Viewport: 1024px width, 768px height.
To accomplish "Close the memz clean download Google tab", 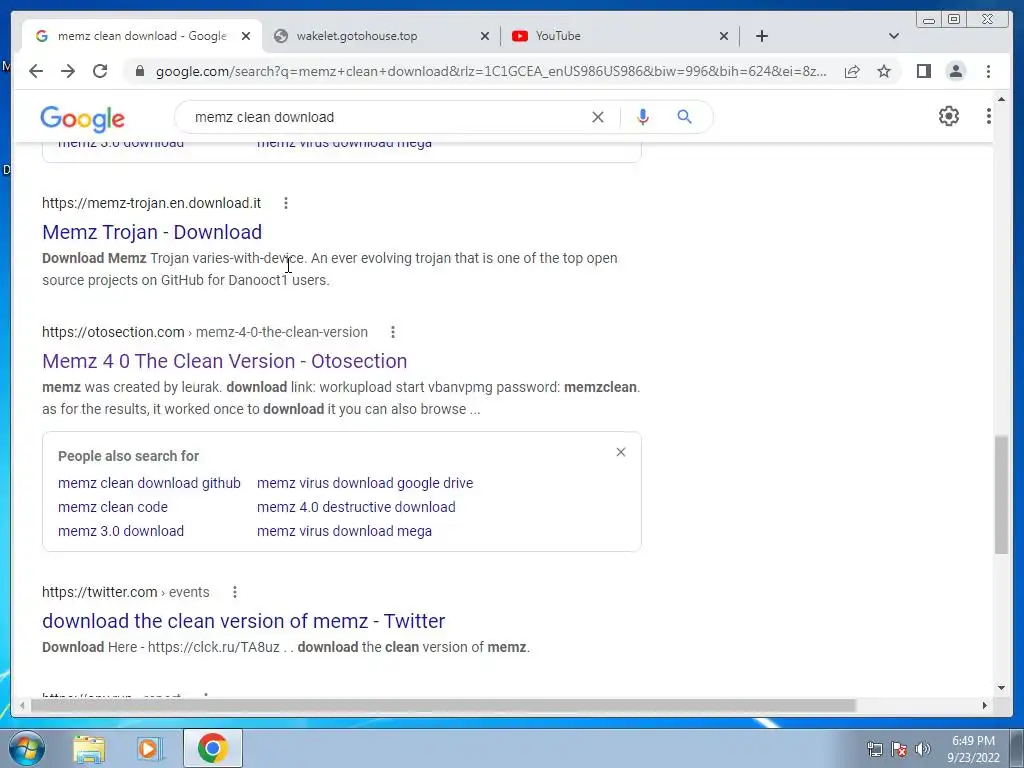I will 246,36.
